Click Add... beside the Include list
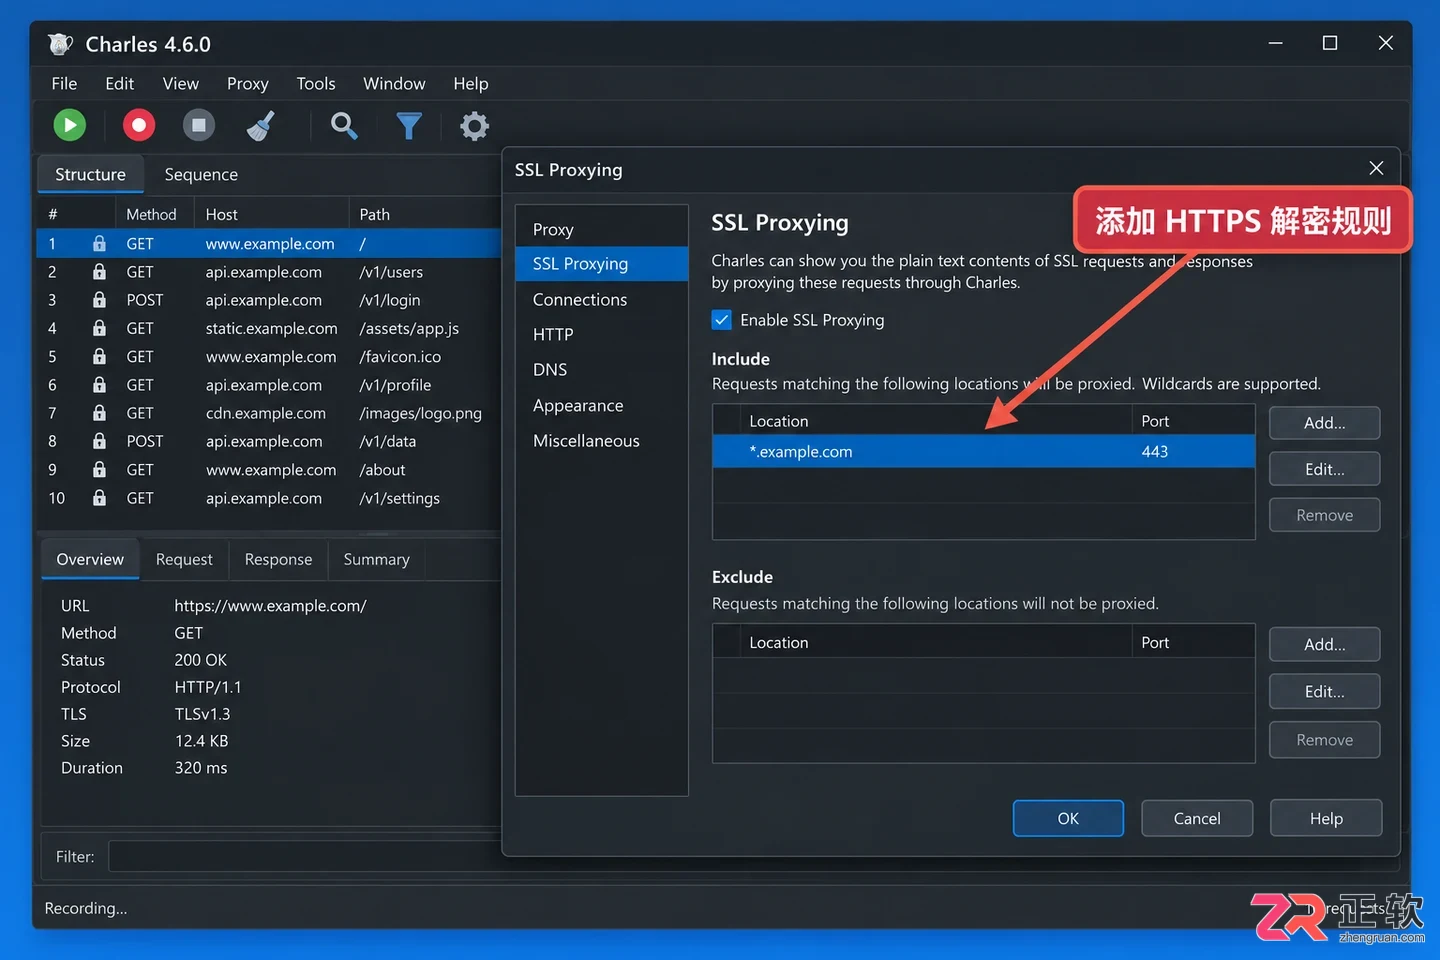Screen dimensions: 1440x960 (x=1324, y=423)
